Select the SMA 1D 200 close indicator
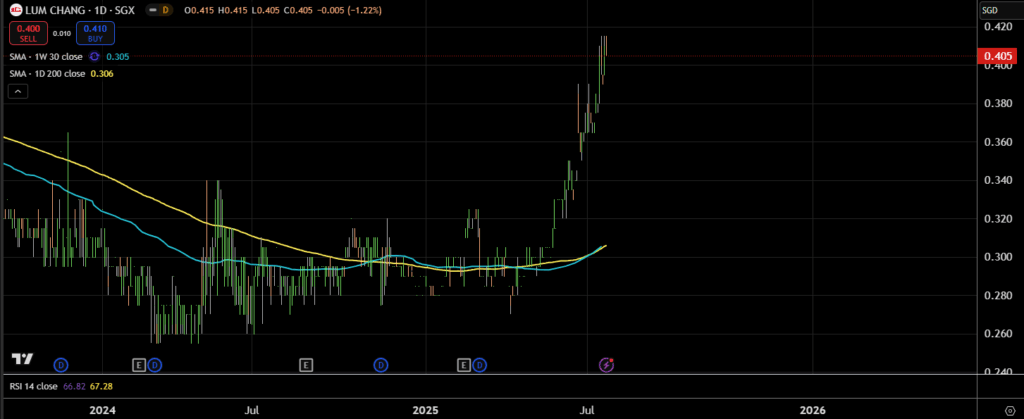Viewport: 1024px width, 419px height. click(x=47, y=73)
